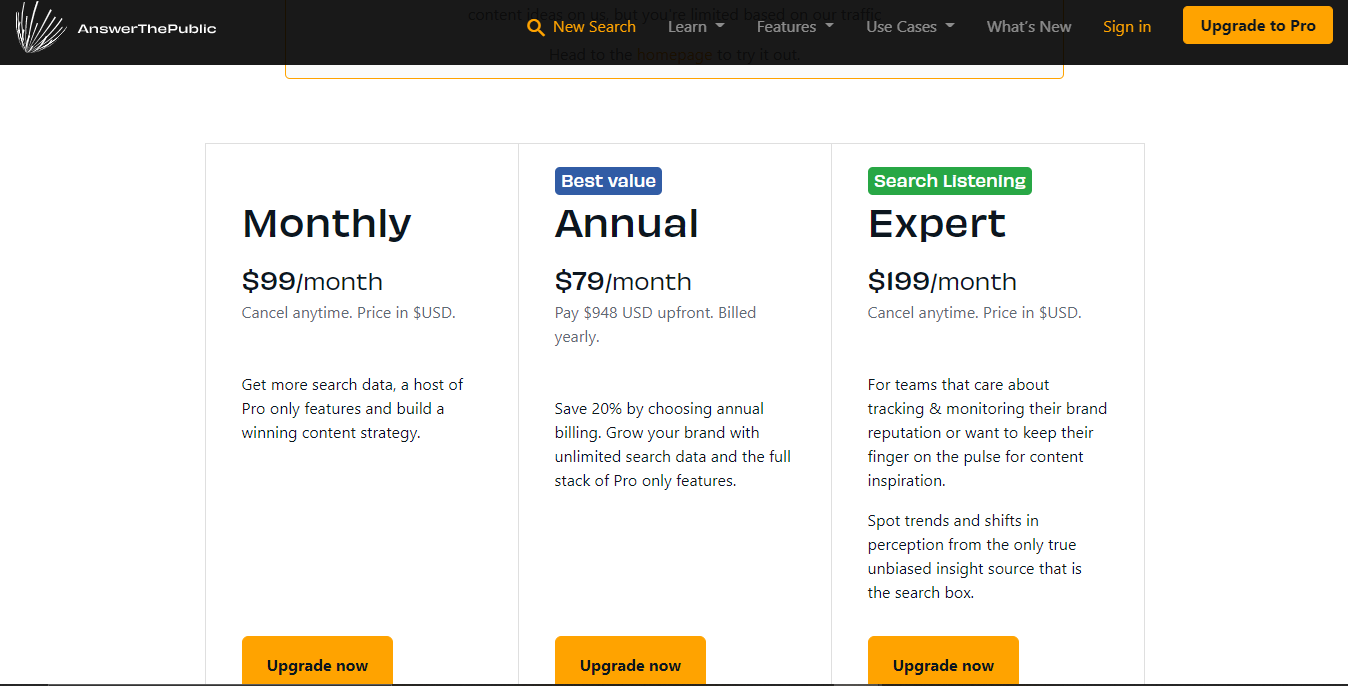Click 'Get more search data' description
This screenshot has height=686, width=1348.
(352, 409)
